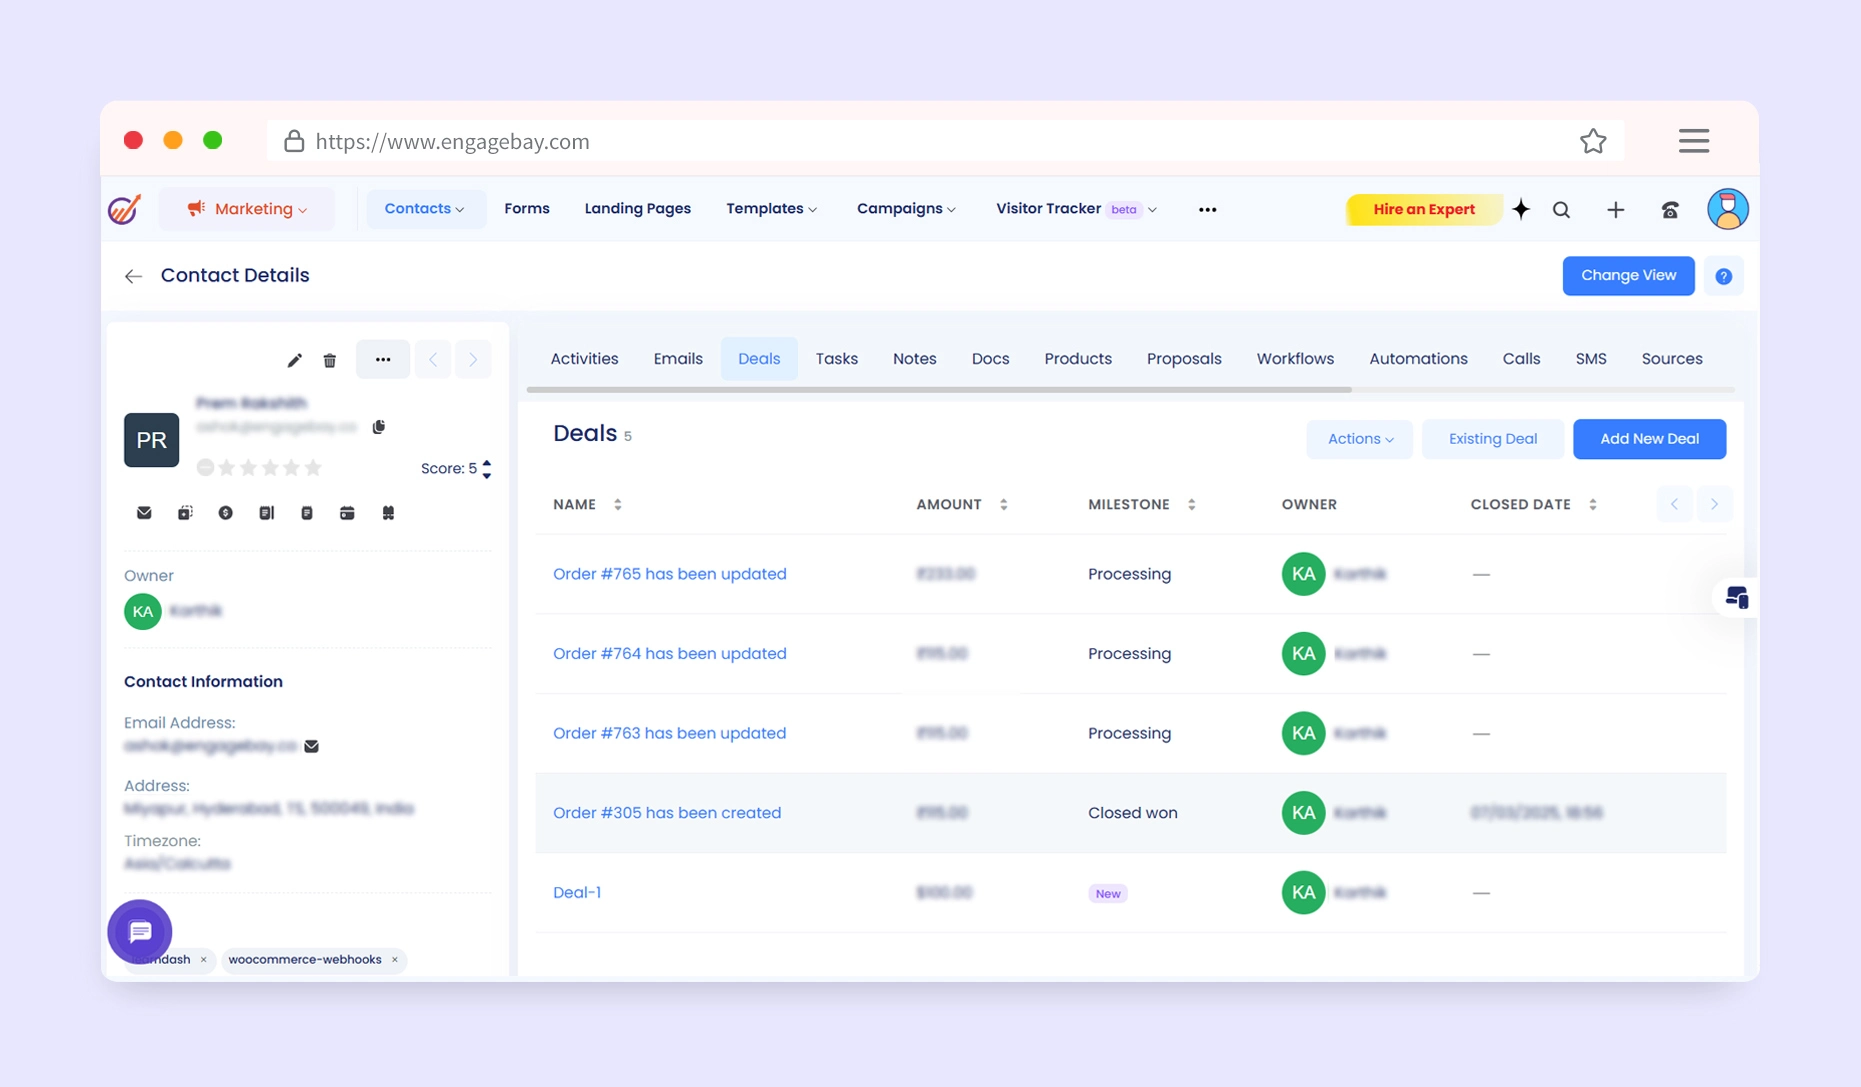
Task: Remove the woocommerce-webhooks tag
Action: 395,960
